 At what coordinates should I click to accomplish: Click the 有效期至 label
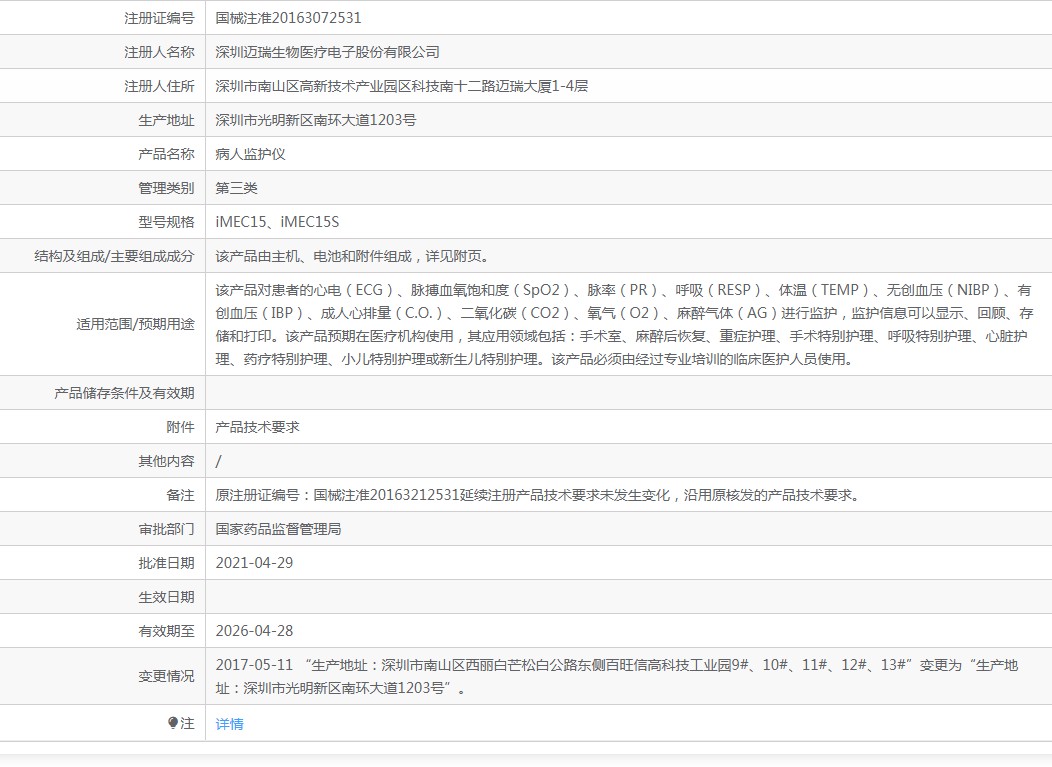pos(166,631)
